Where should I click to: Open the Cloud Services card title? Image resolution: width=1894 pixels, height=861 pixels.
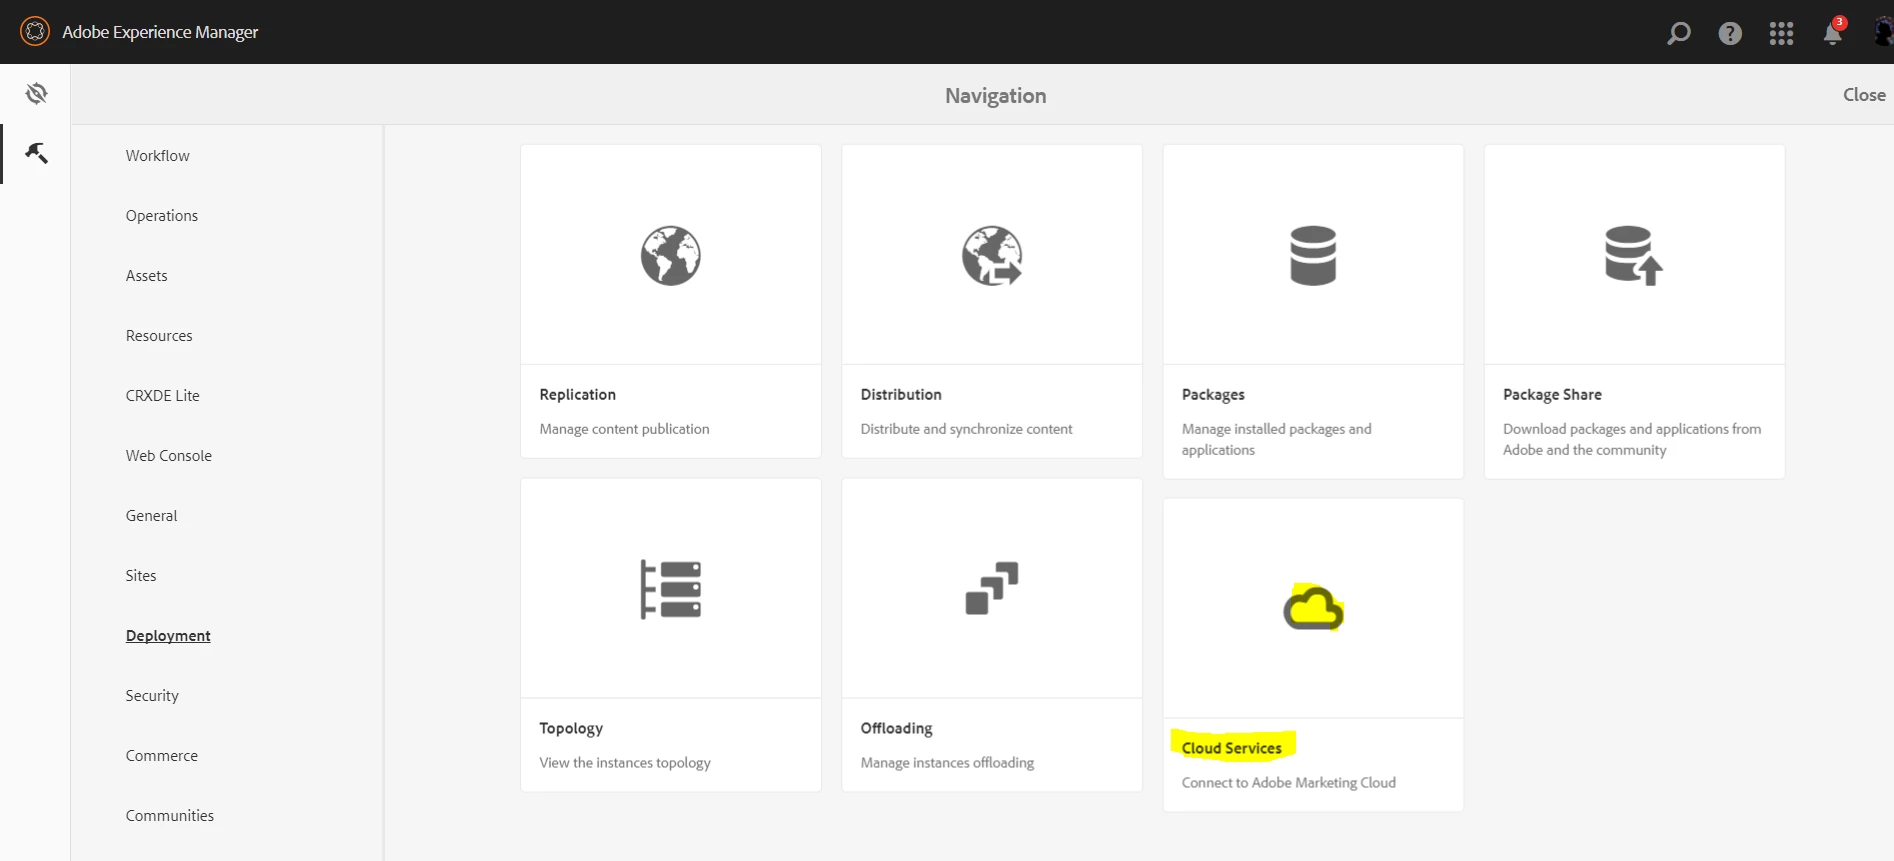[x=1232, y=747]
